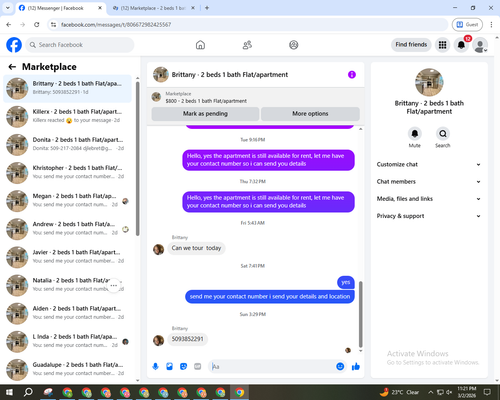
Task: Expand Privacy & support section
Action: (x=429, y=216)
